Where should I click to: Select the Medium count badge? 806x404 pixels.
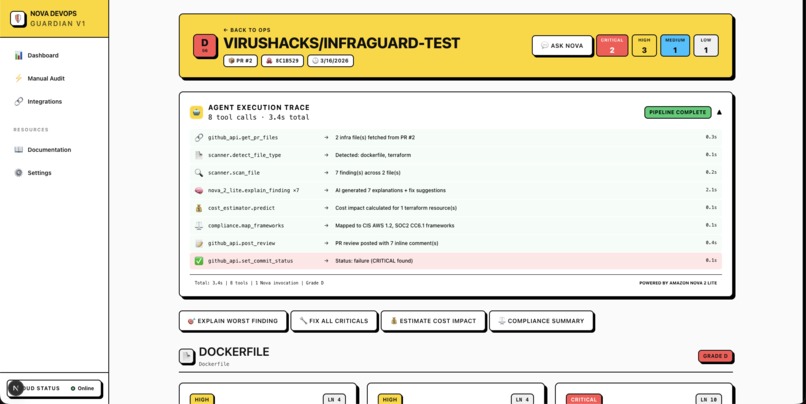(x=675, y=45)
